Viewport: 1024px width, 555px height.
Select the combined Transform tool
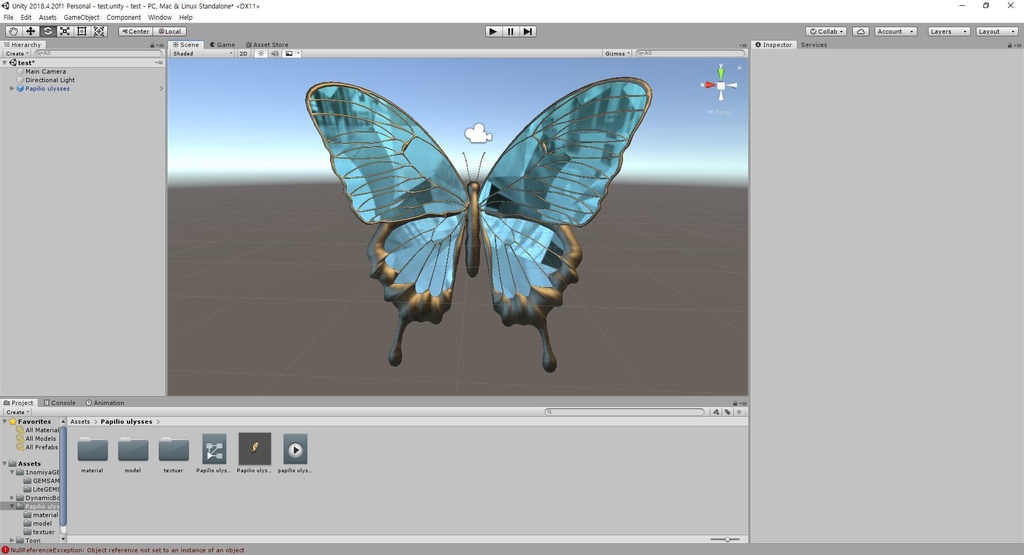click(x=99, y=31)
